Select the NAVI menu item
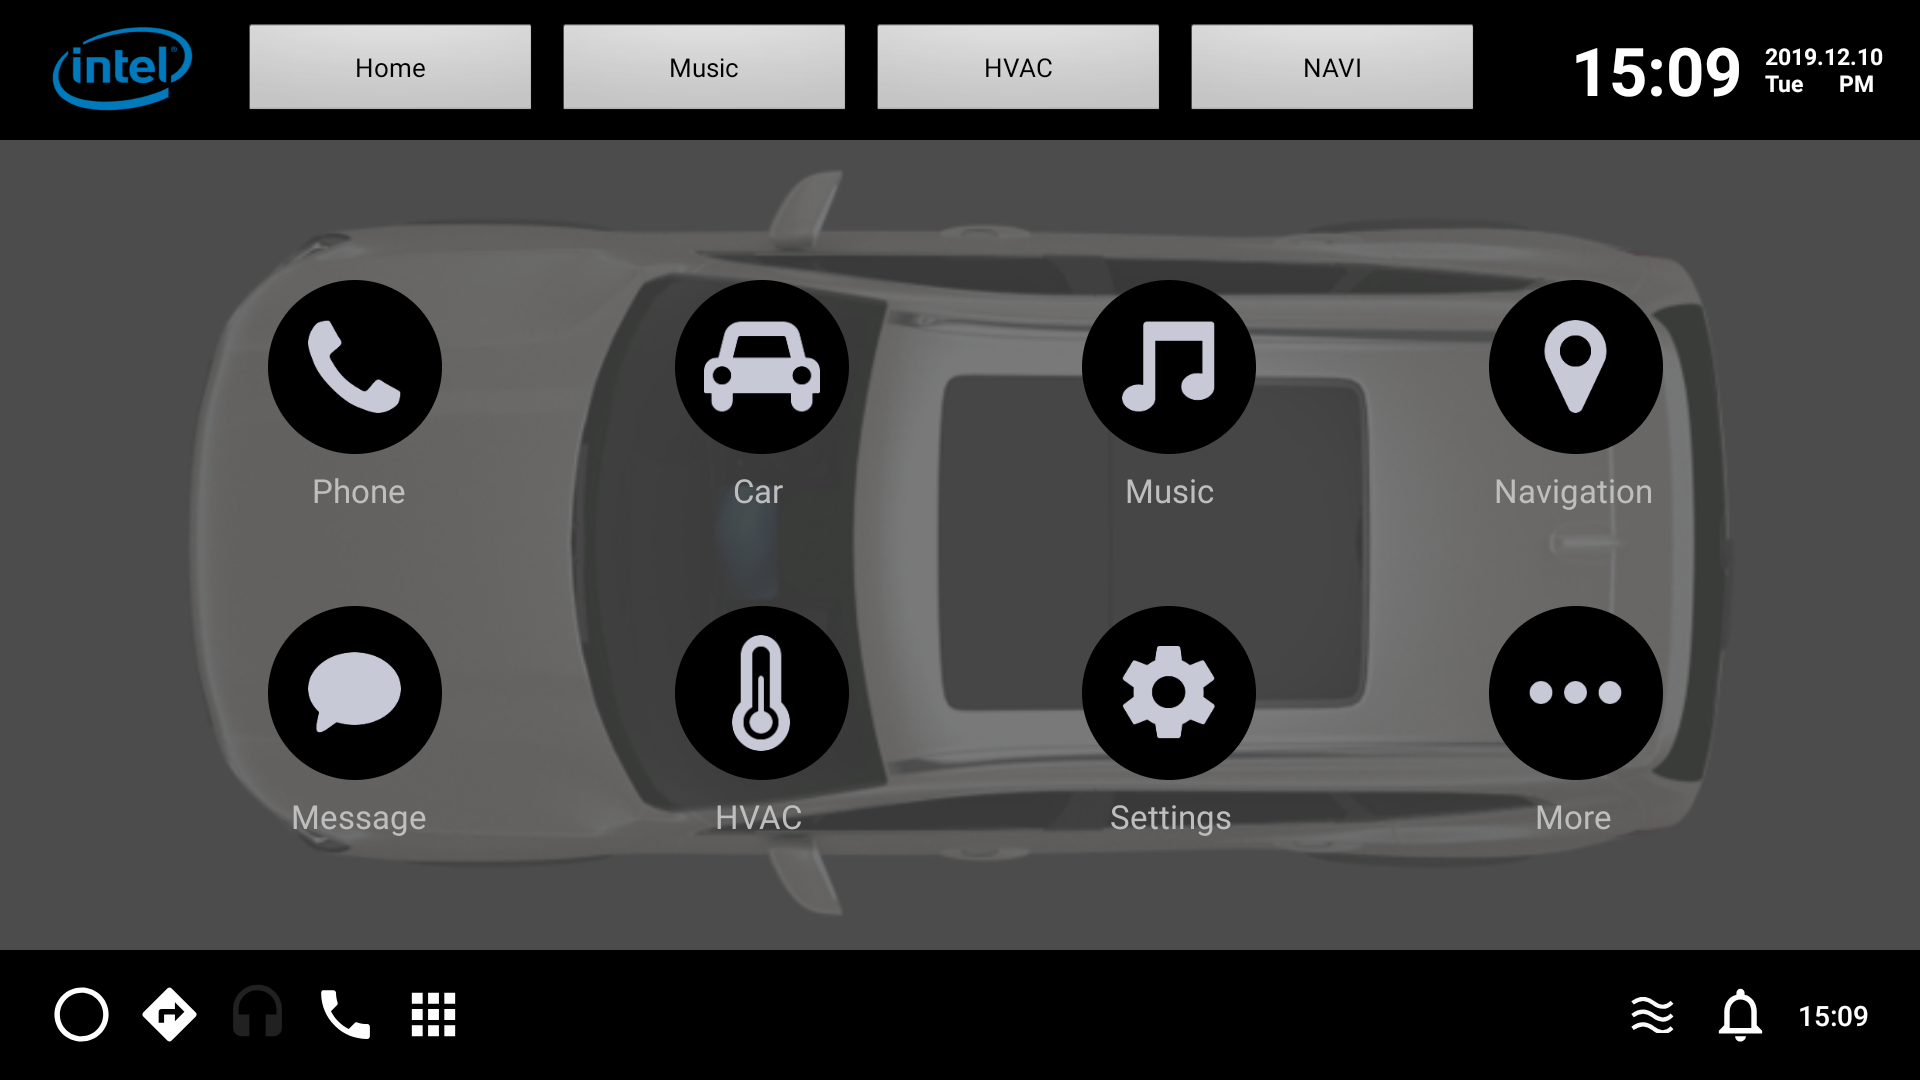The width and height of the screenshot is (1920, 1080). 1332,67
